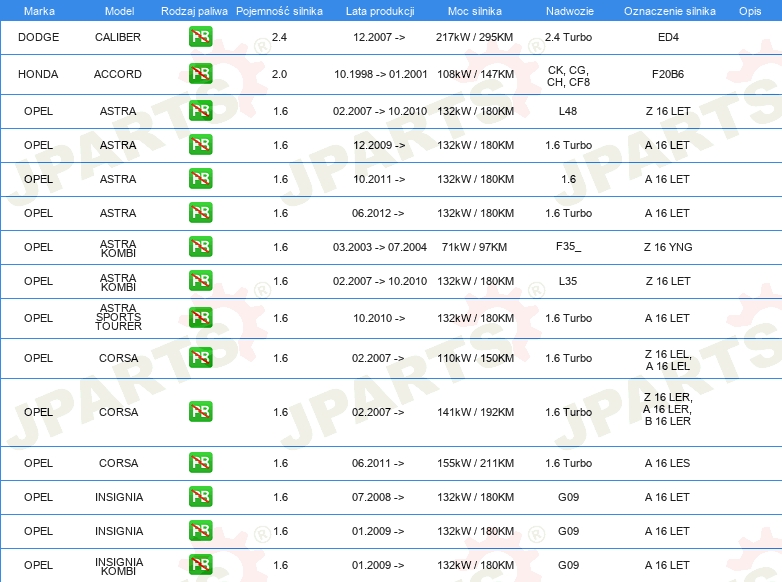Click fuel icon for Insignia from 07.2008

click(x=200, y=497)
